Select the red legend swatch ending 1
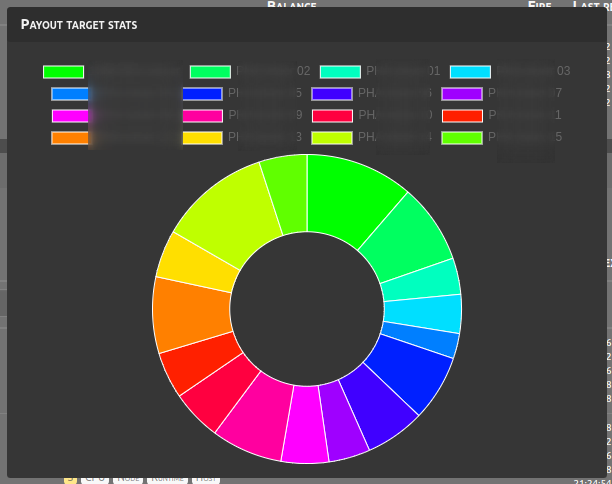This screenshot has width=612, height=484. 462,116
